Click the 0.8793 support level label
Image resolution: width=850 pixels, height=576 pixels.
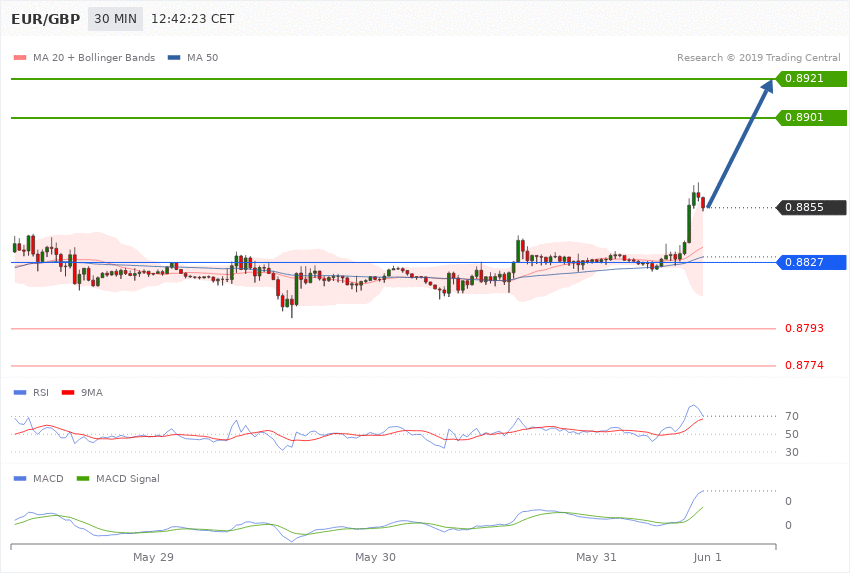(804, 328)
